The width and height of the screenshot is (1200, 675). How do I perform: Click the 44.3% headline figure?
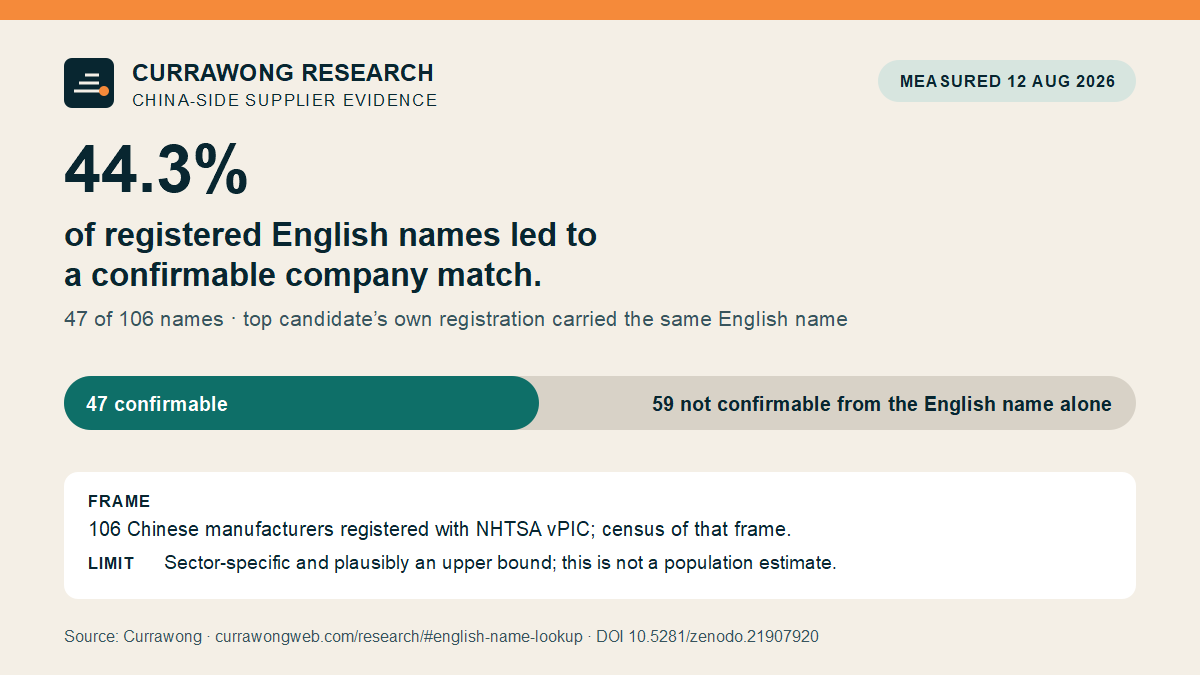156,169
